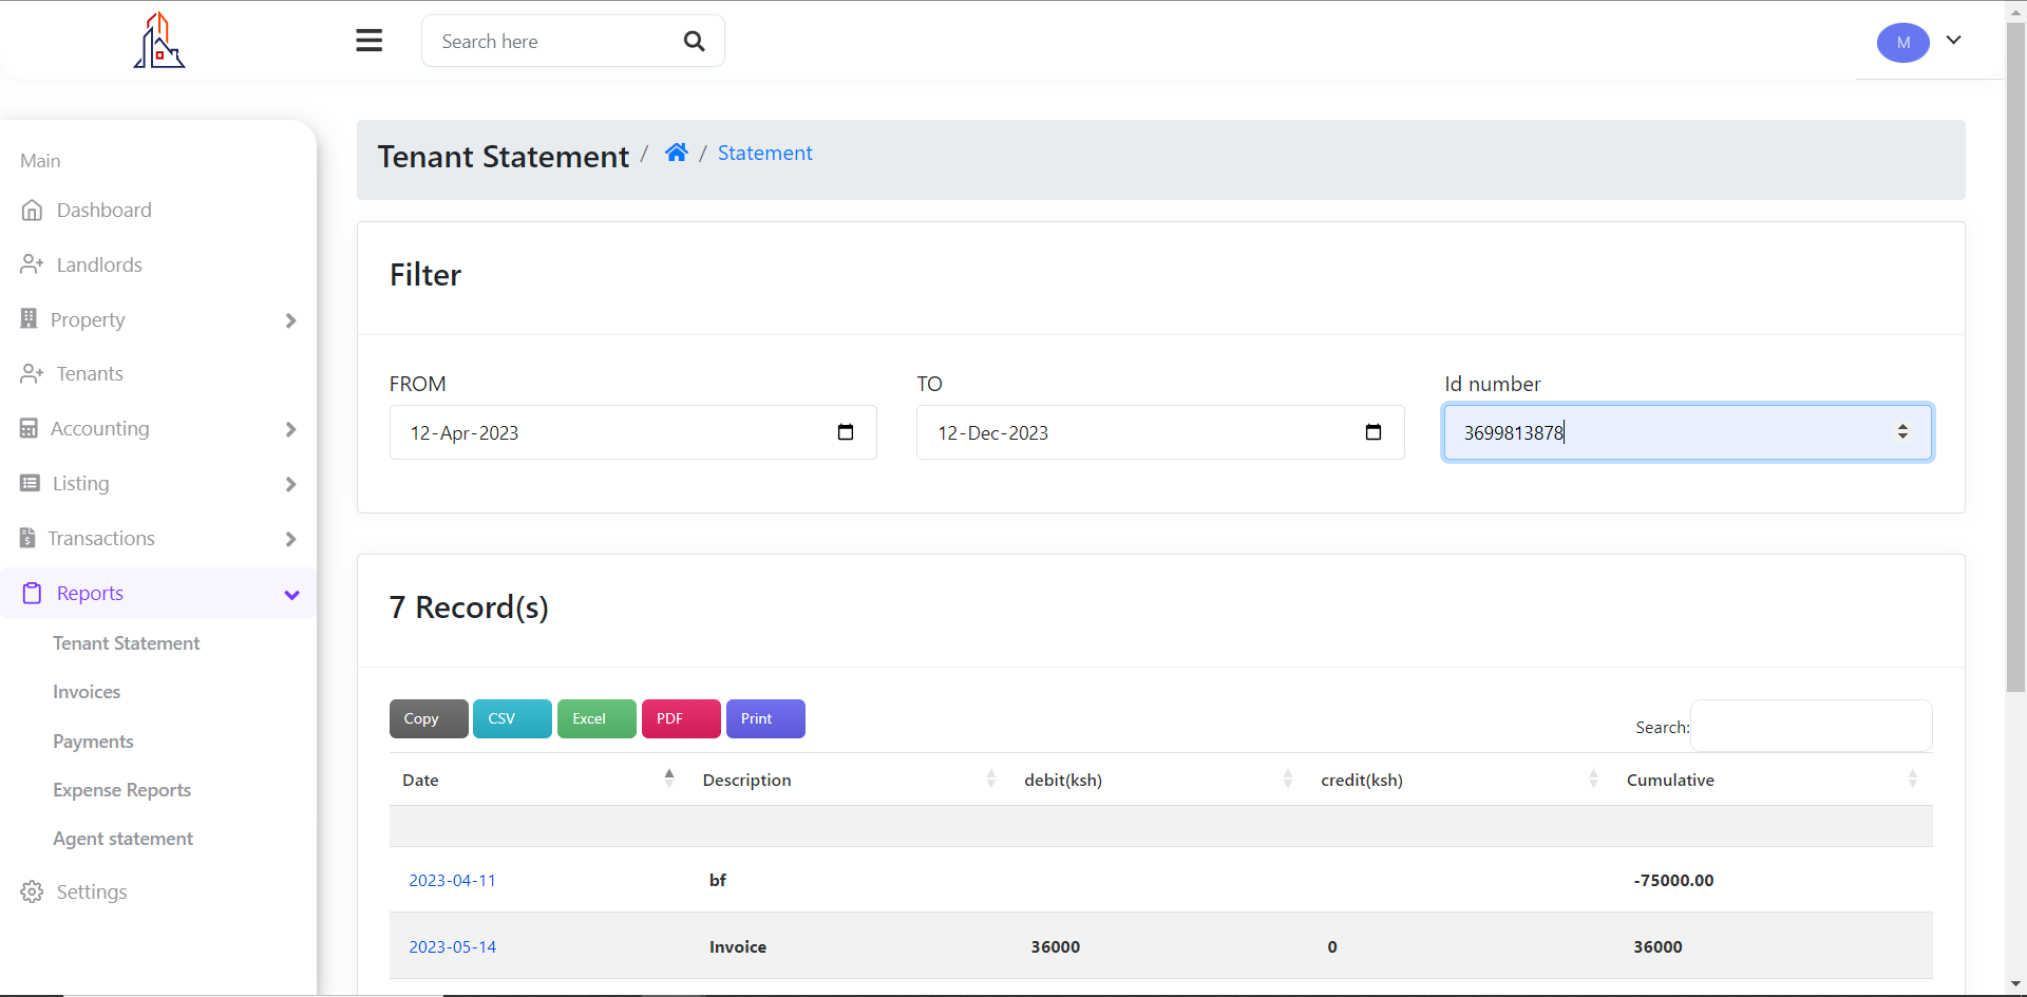The width and height of the screenshot is (2027, 997).
Task: Open the TO date calendar picker
Action: click(1373, 432)
